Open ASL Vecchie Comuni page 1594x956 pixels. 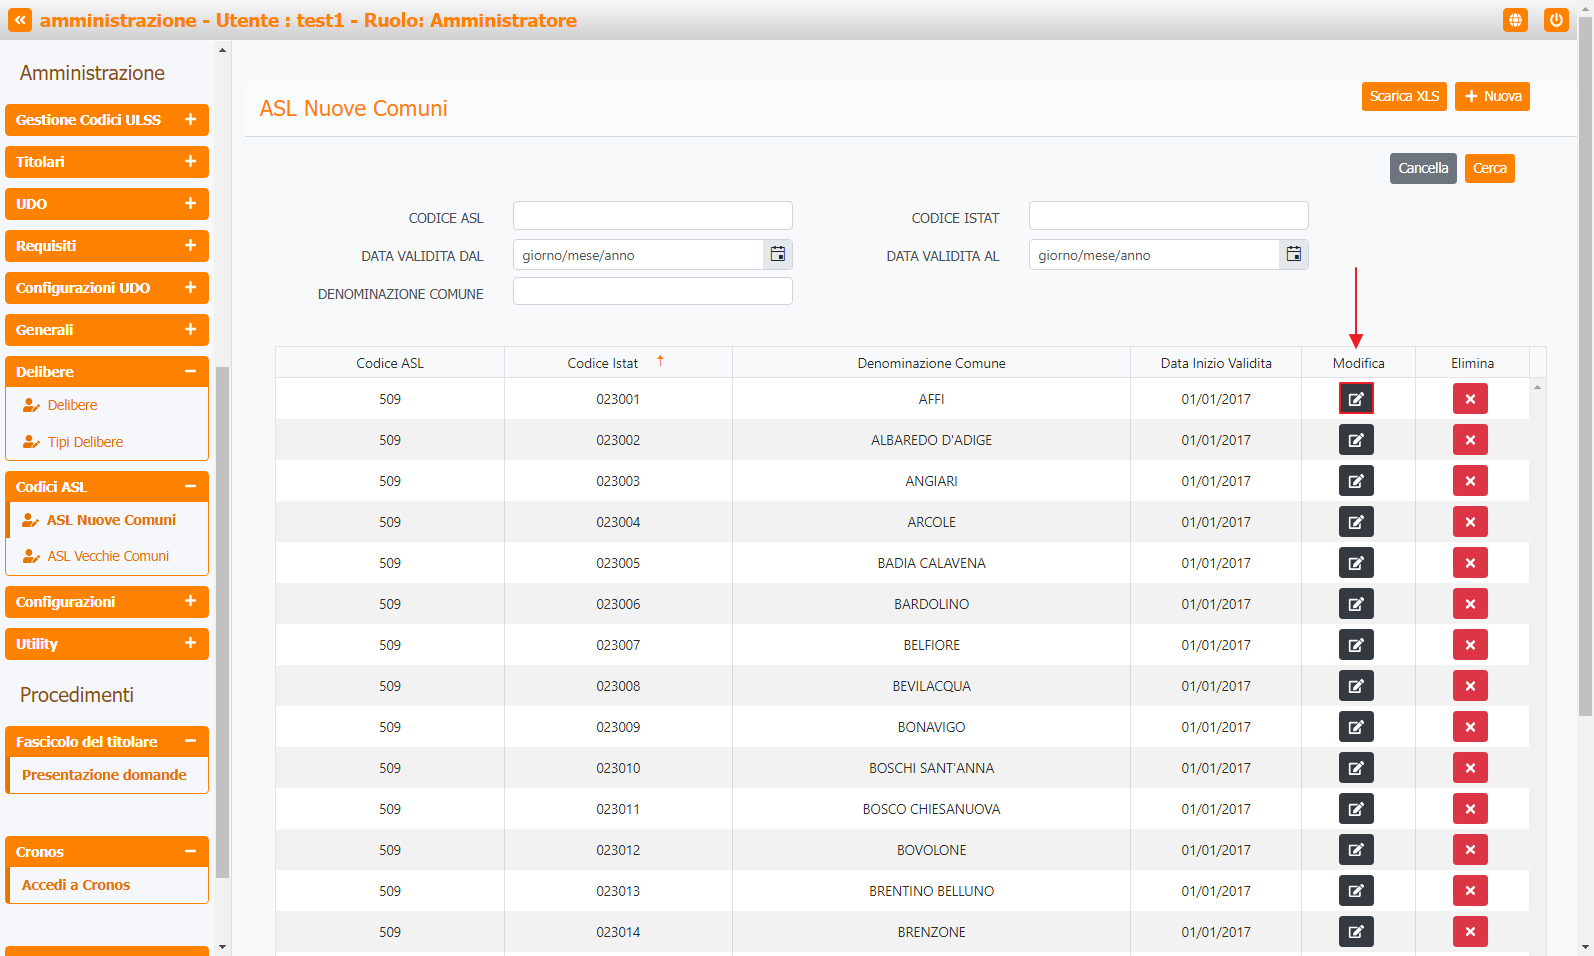[x=108, y=556]
